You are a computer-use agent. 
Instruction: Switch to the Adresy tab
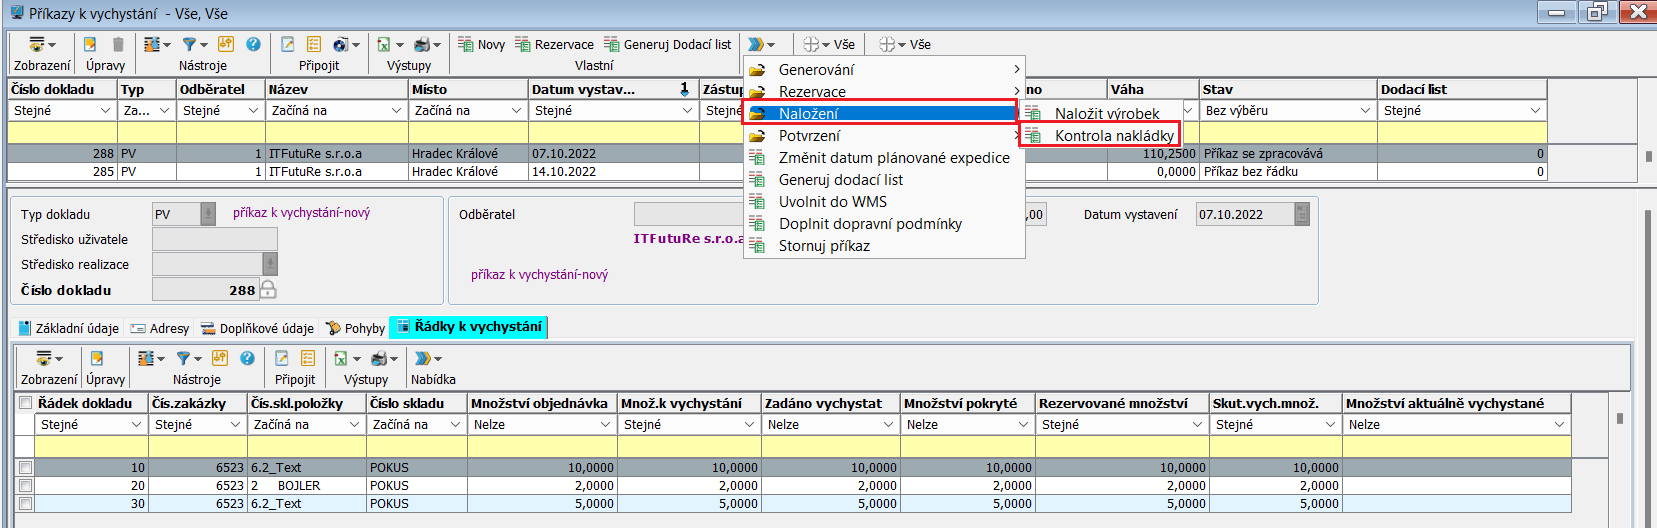pos(160,328)
